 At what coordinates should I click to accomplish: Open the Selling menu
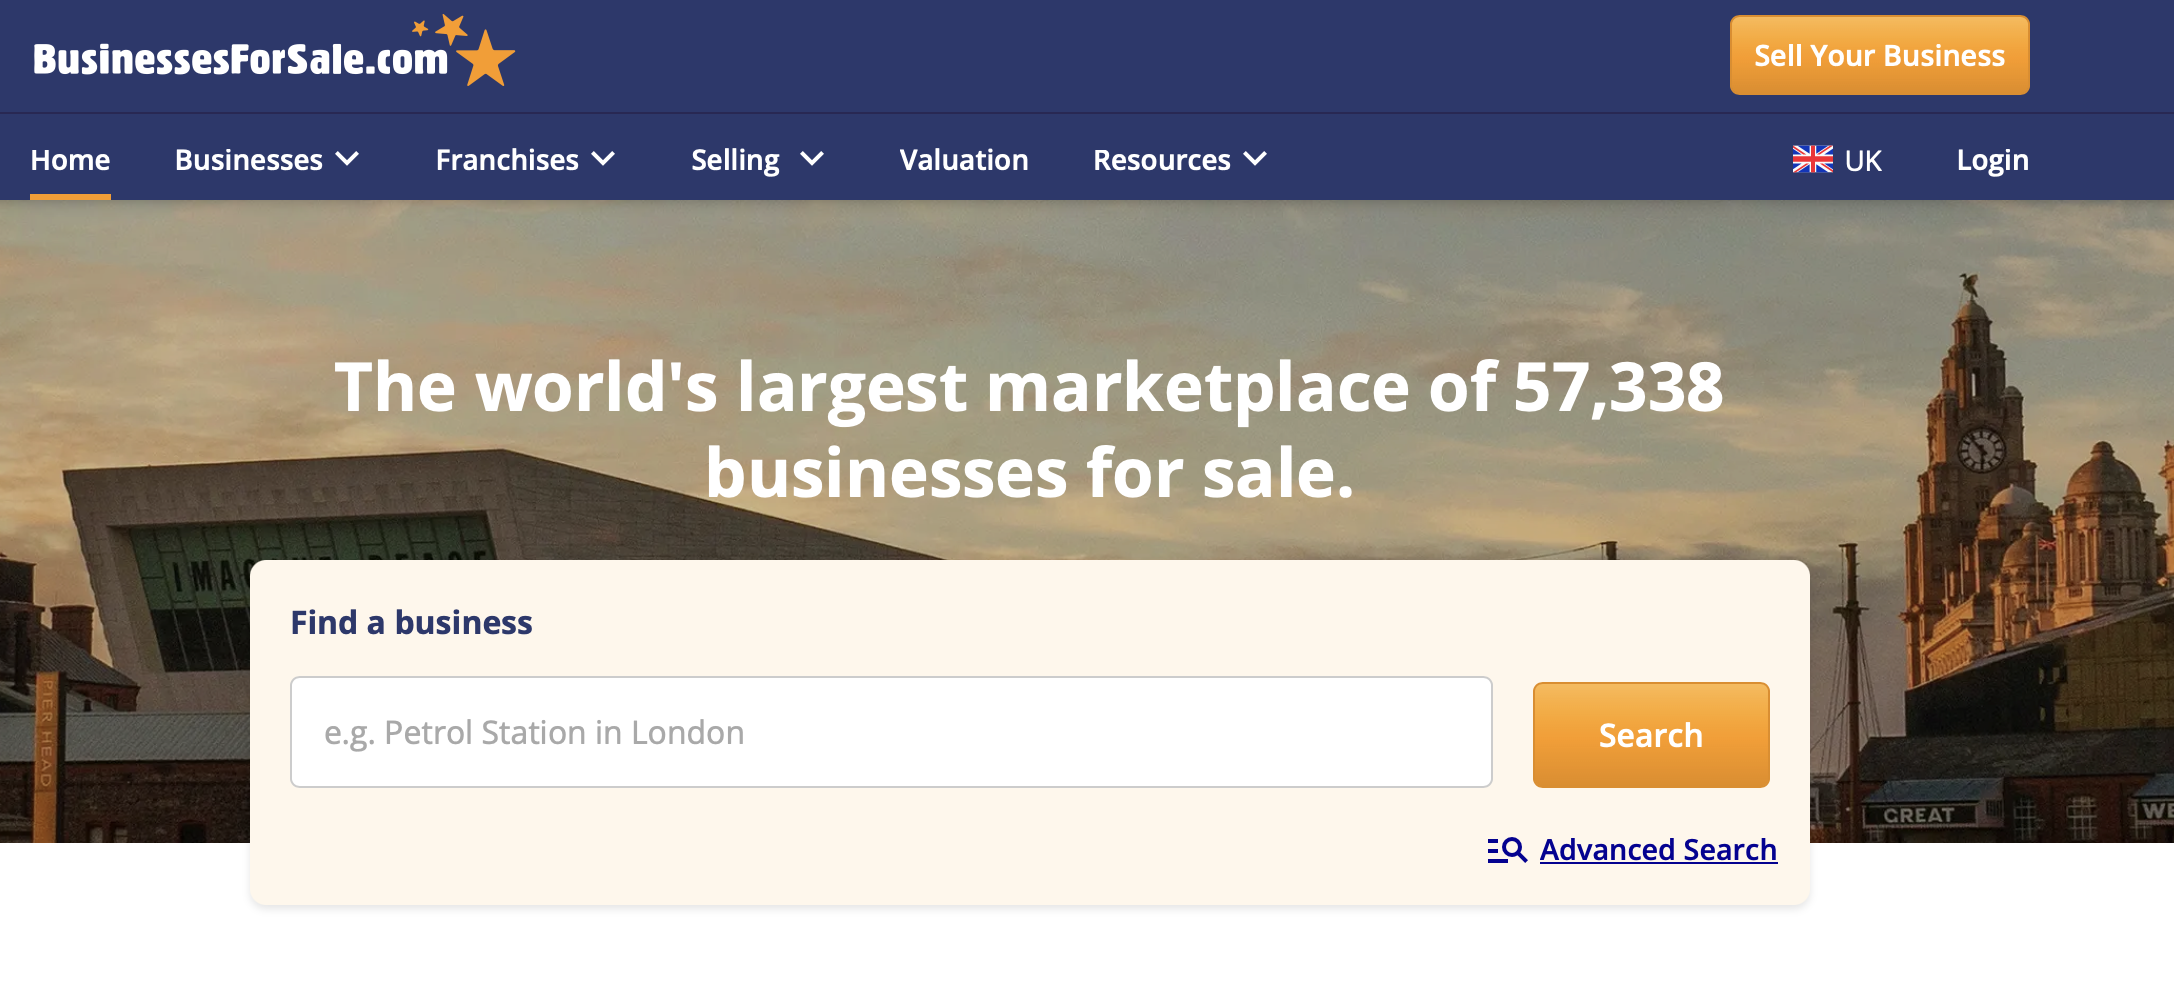pos(735,160)
